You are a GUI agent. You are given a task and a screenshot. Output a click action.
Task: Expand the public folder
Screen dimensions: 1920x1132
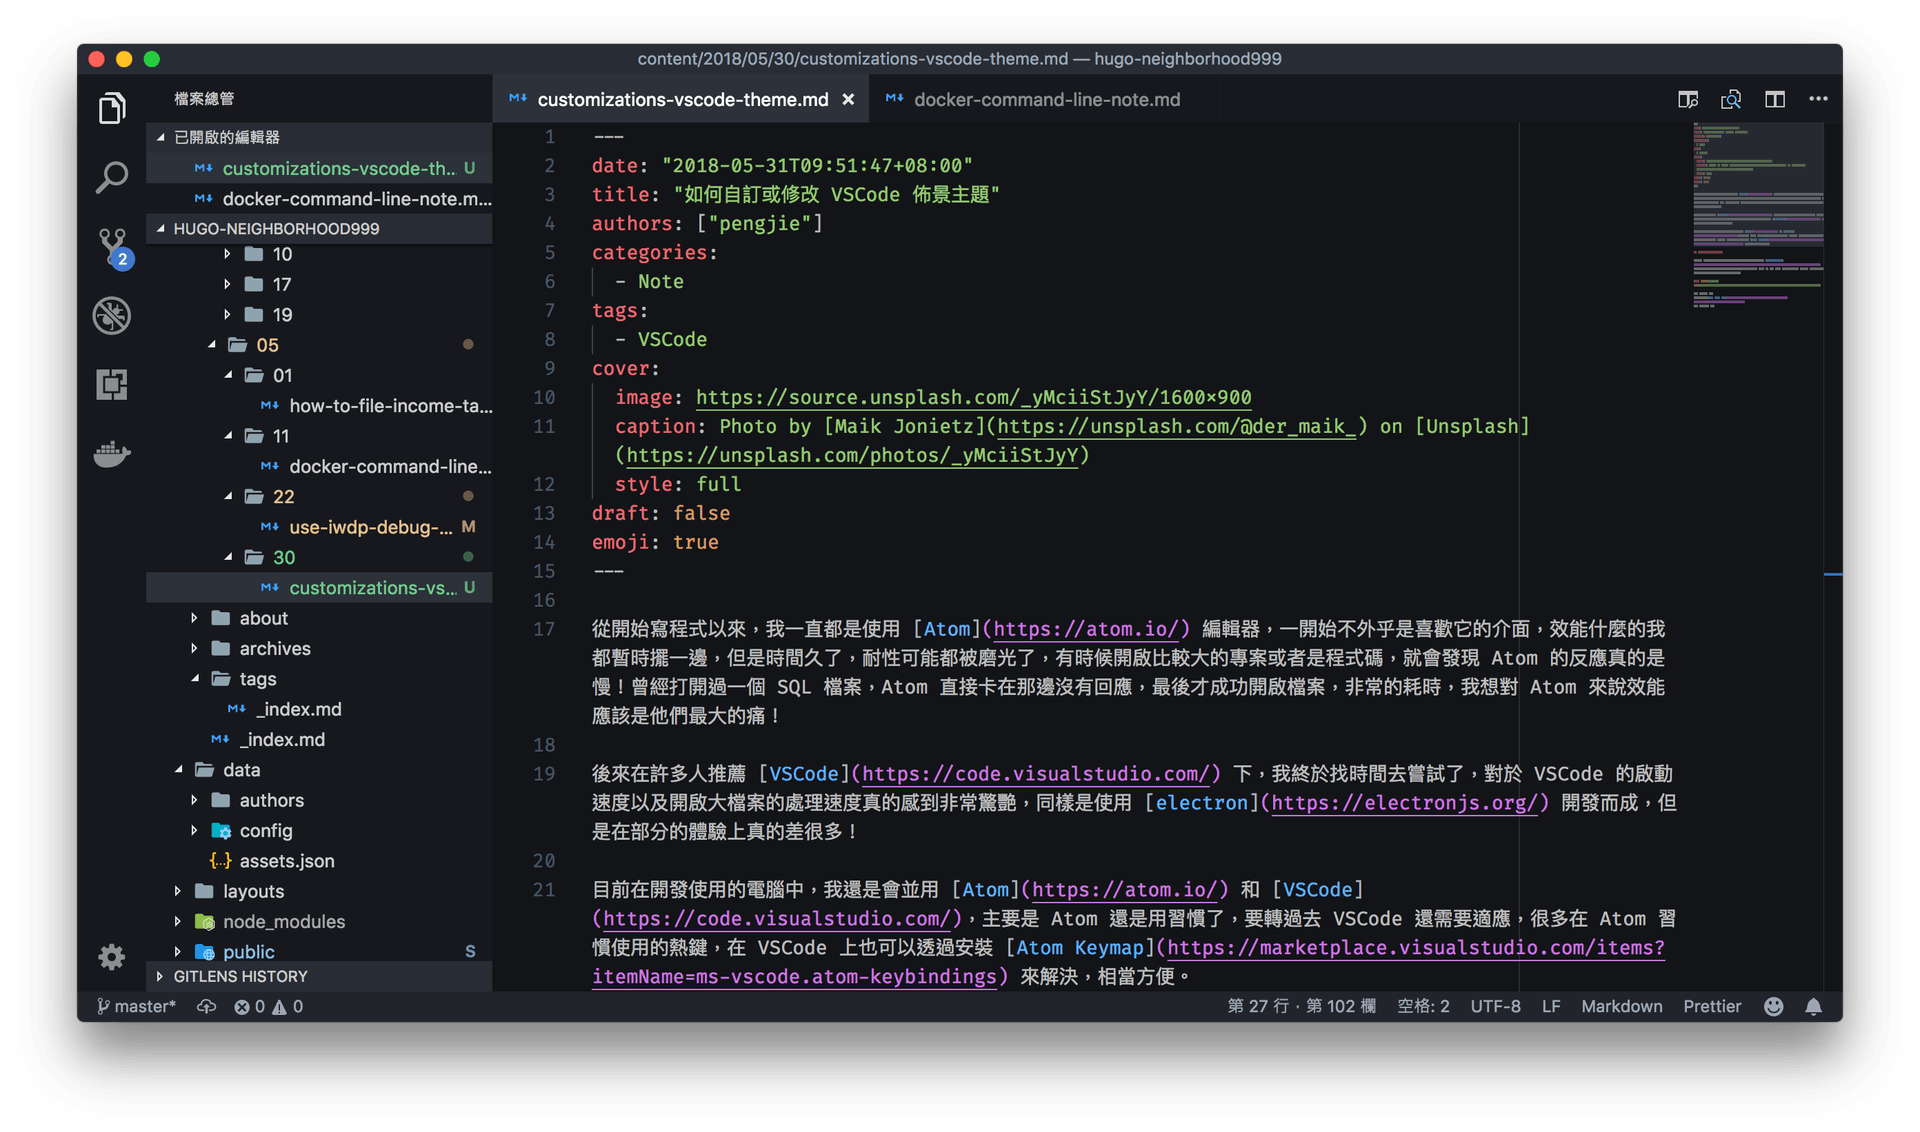pos(319,951)
